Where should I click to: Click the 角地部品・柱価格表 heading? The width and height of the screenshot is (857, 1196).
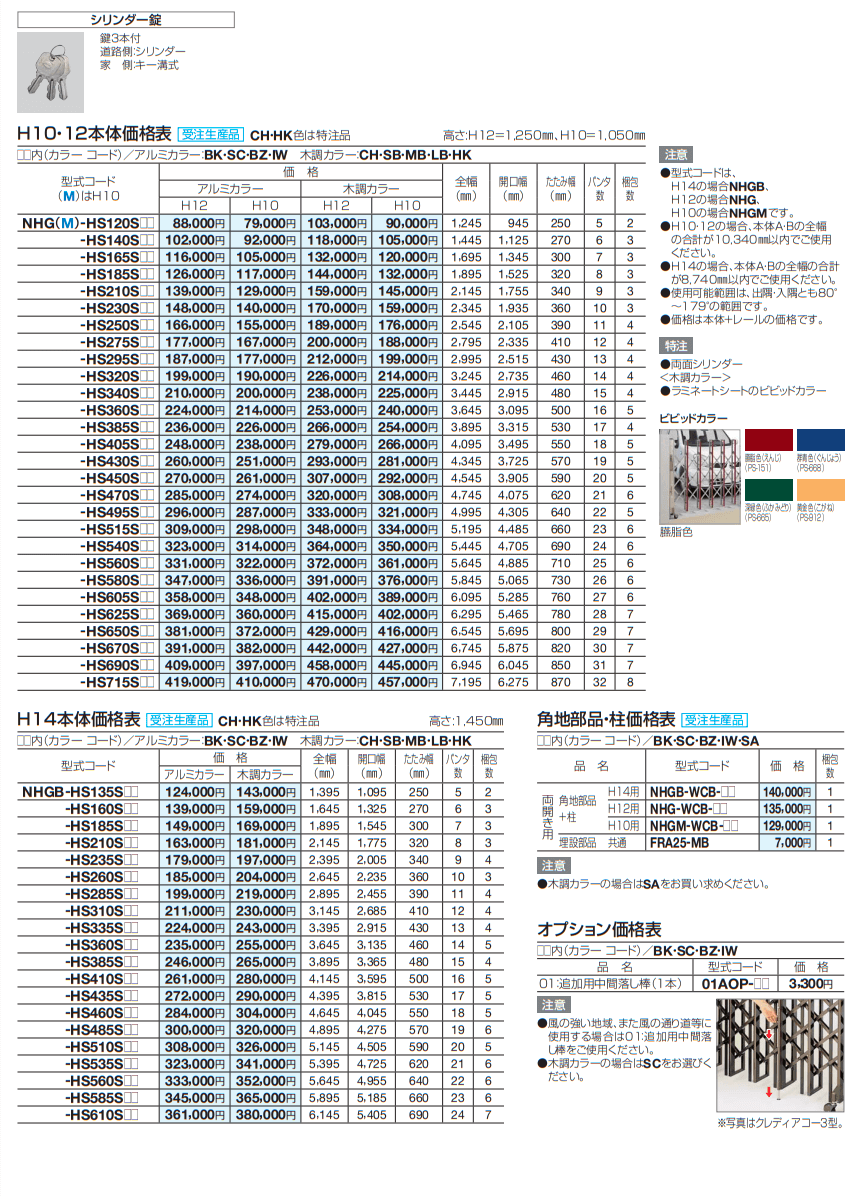click(606, 719)
